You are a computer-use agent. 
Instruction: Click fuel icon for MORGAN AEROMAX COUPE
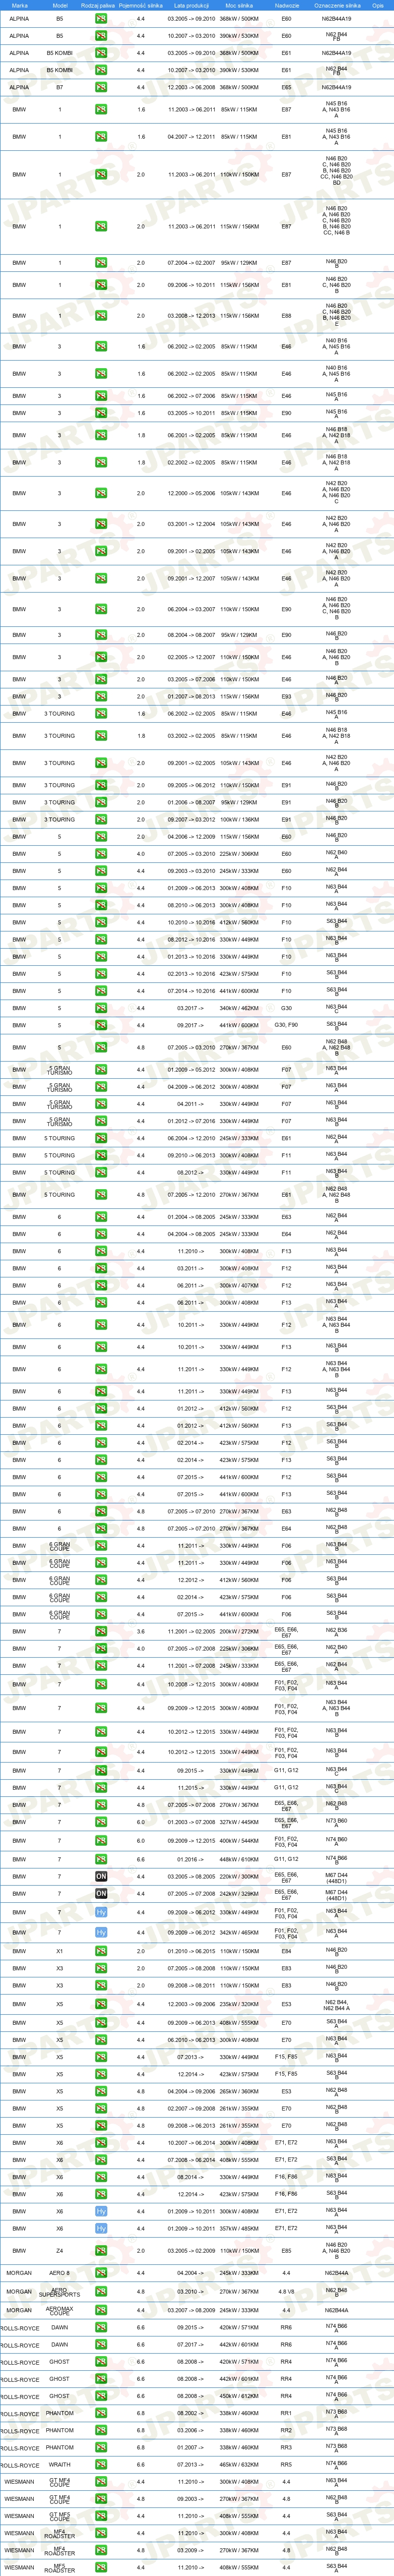(x=101, y=2310)
